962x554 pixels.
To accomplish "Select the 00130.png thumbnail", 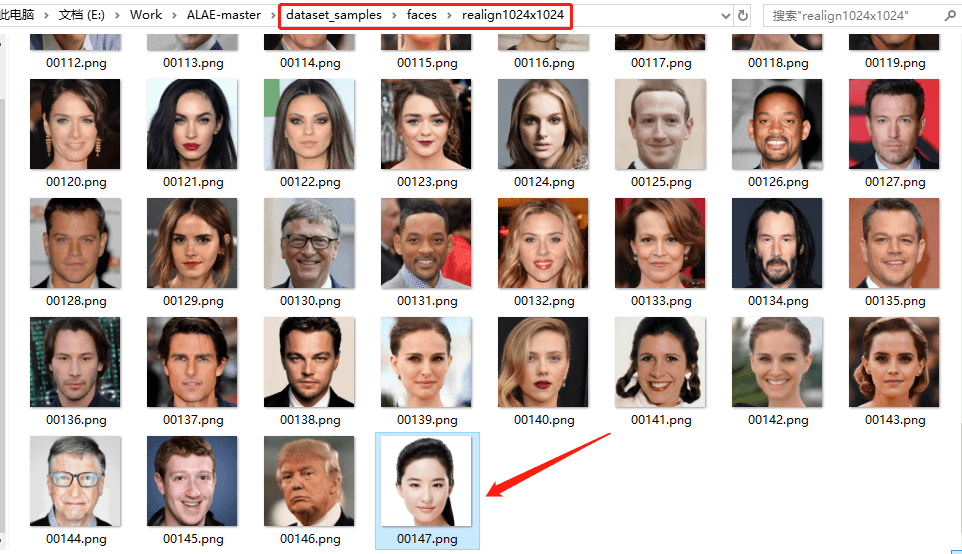I will [310, 253].
